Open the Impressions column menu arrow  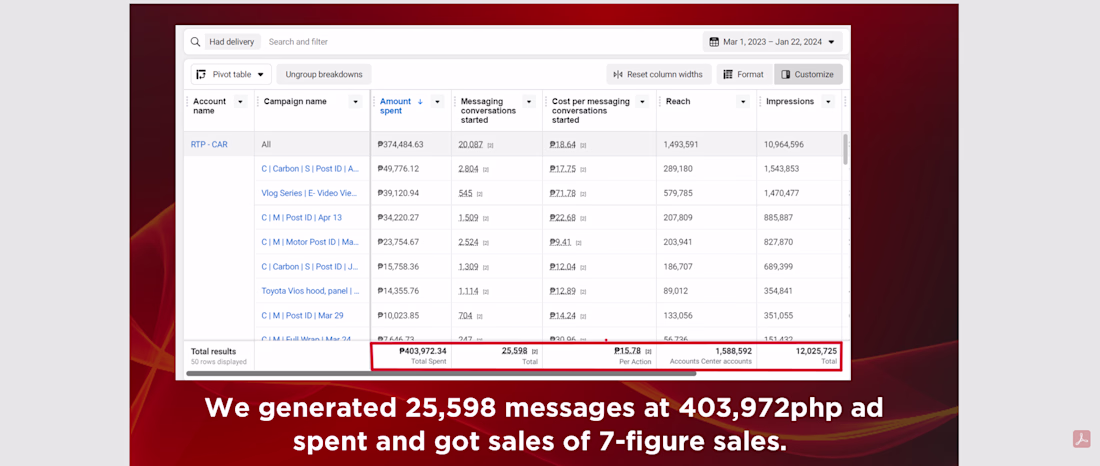pyautogui.click(x=829, y=102)
